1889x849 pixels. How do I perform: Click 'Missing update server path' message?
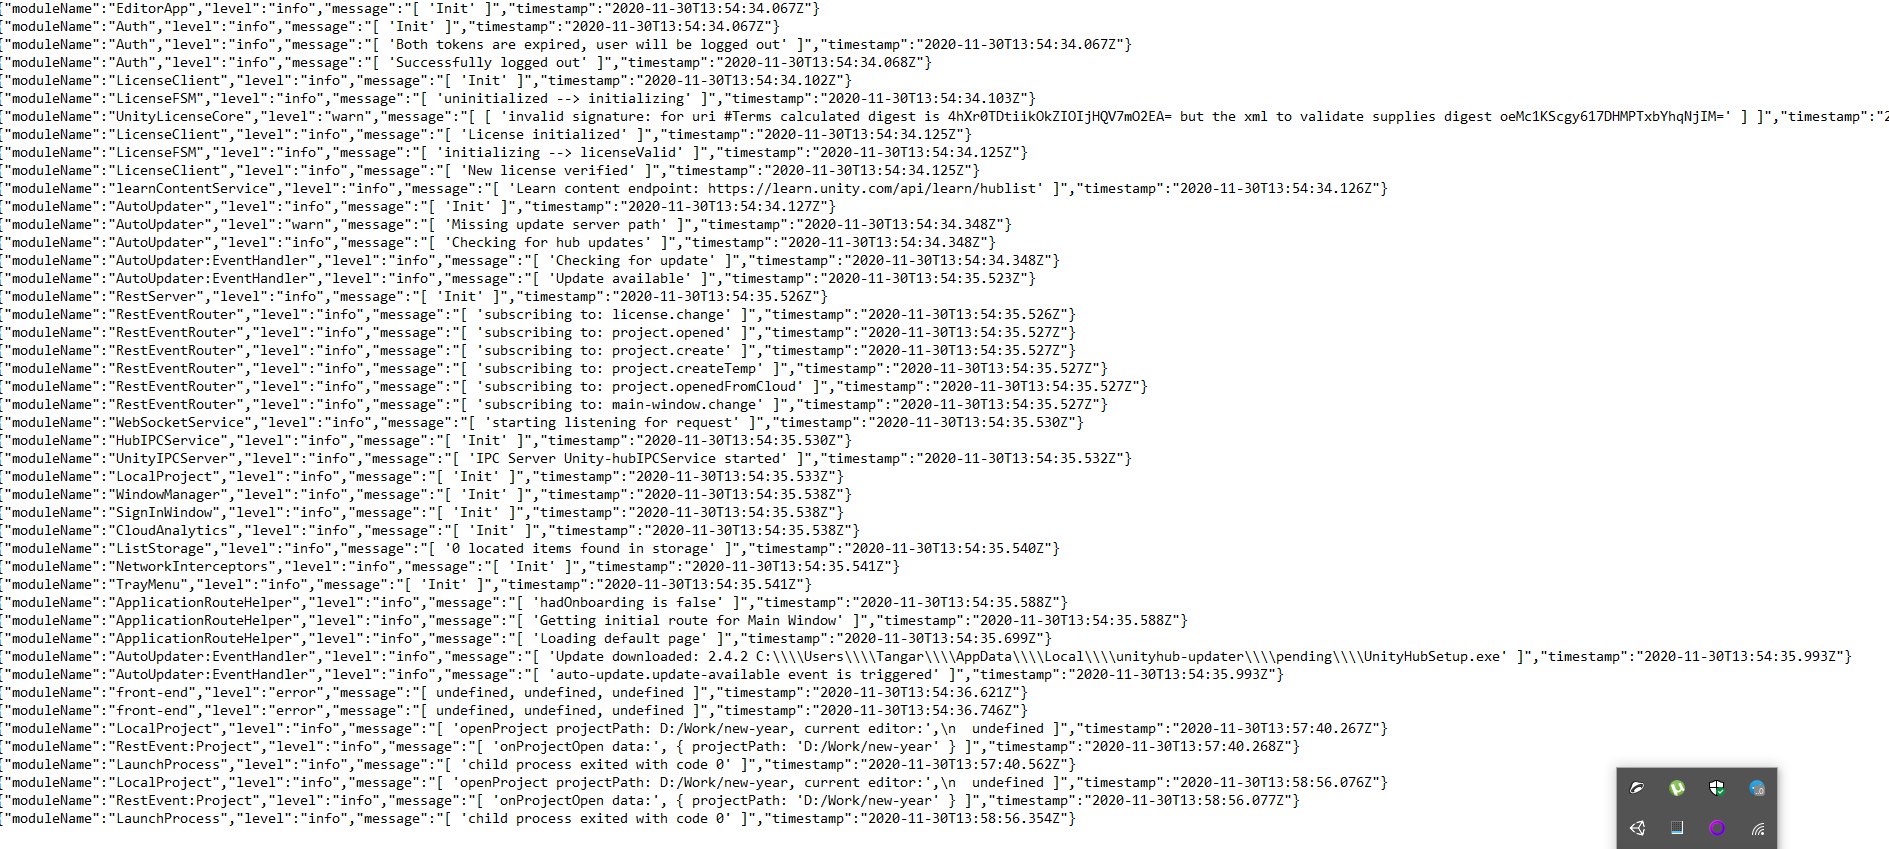[555, 224]
